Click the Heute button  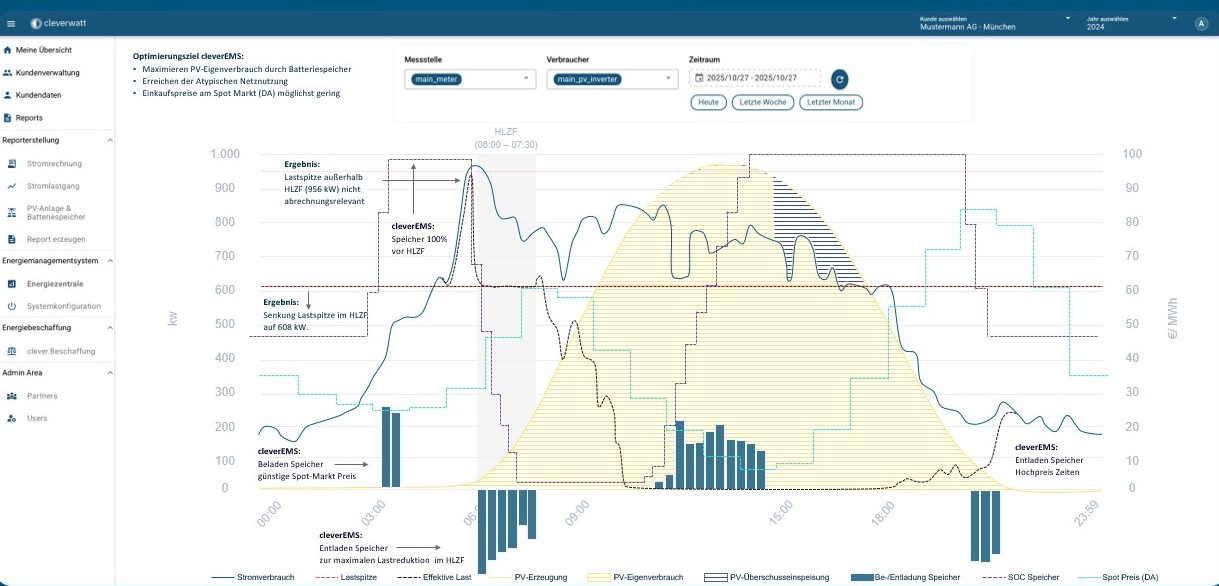pyautogui.click(x=708, y=102)
